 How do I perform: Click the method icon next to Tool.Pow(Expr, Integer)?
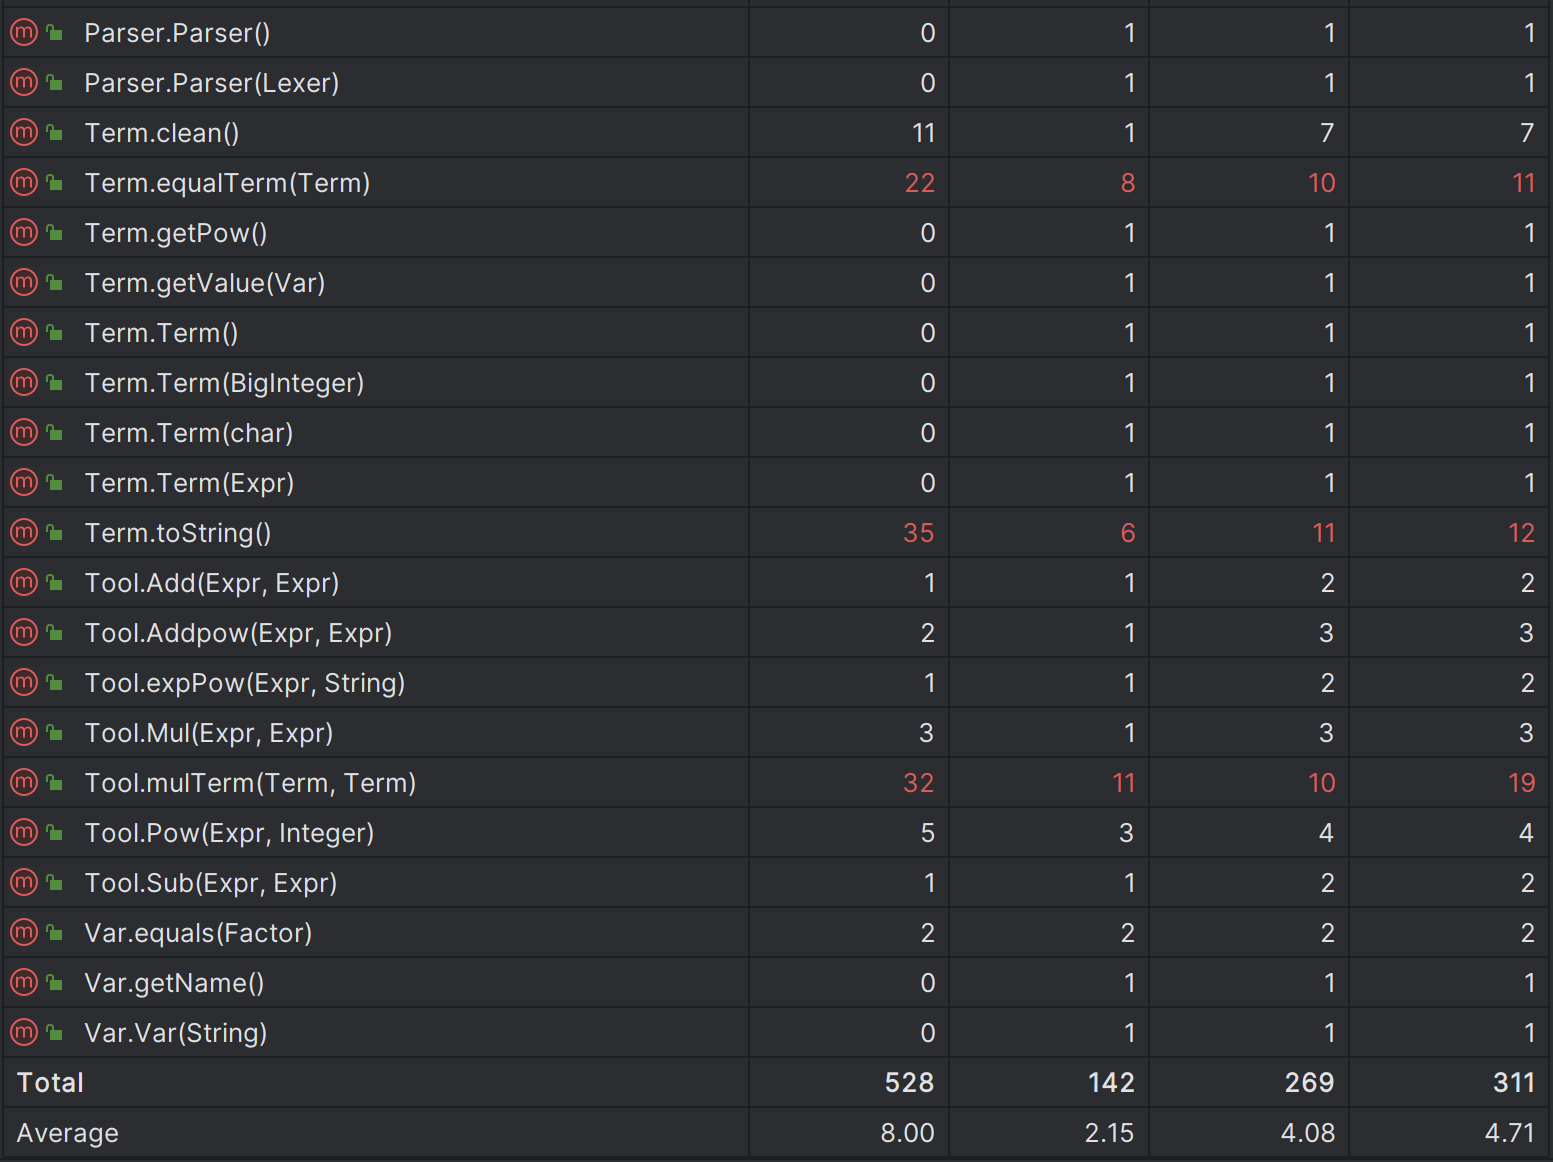(x=23, y=833)
